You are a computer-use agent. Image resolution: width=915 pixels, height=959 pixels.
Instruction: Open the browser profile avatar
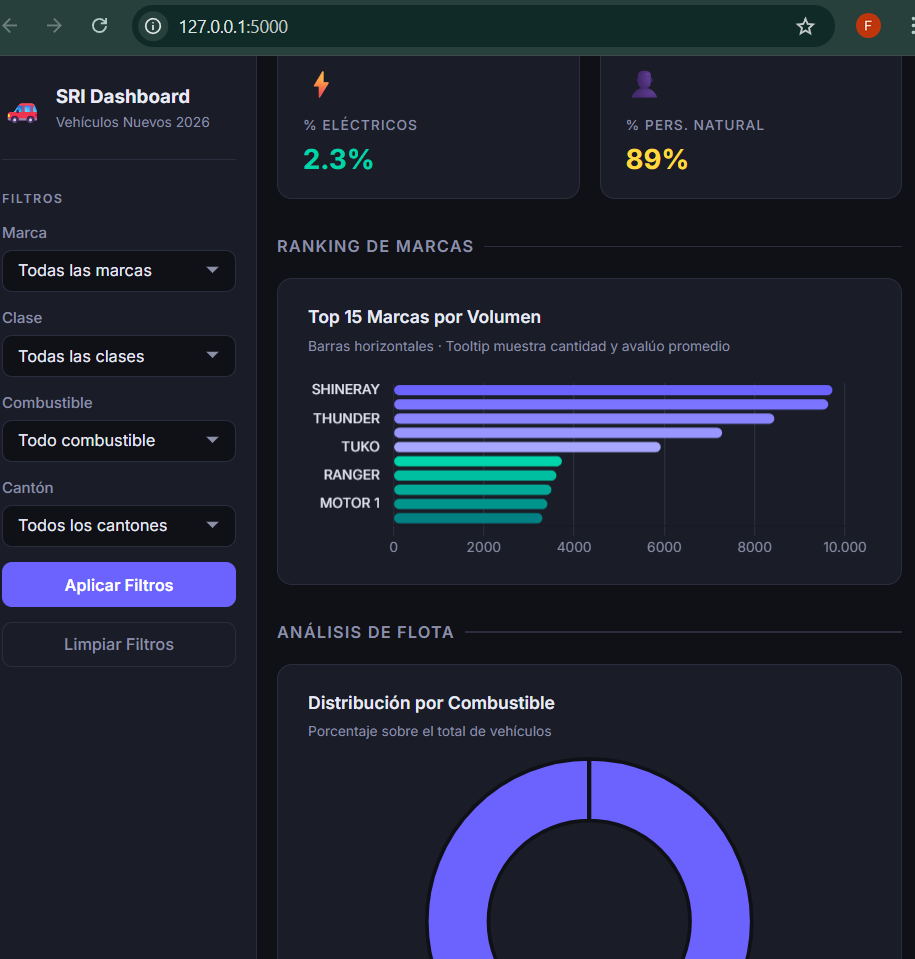click(867, 26)
